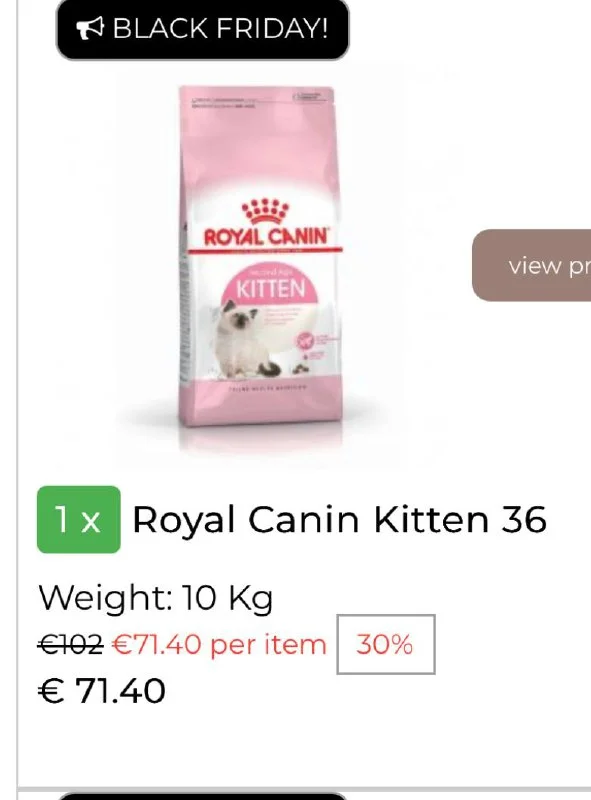Select the 30% discount badge

pyautogui.click(x=386, y=644)
